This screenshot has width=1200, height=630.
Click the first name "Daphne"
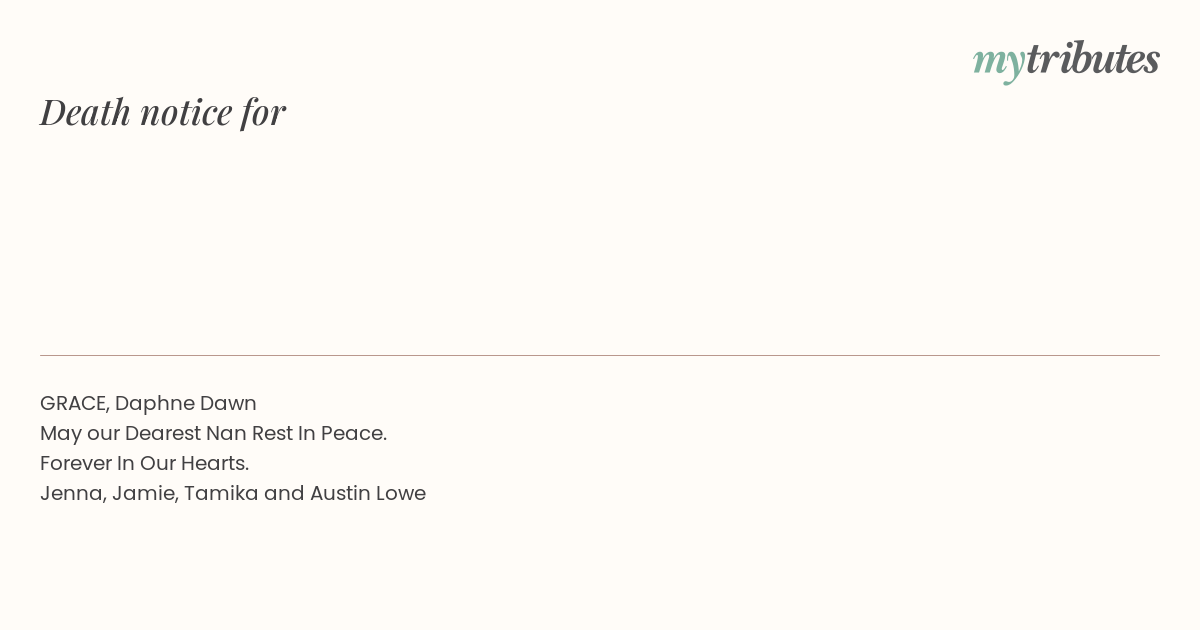click(x=154, y=404)
